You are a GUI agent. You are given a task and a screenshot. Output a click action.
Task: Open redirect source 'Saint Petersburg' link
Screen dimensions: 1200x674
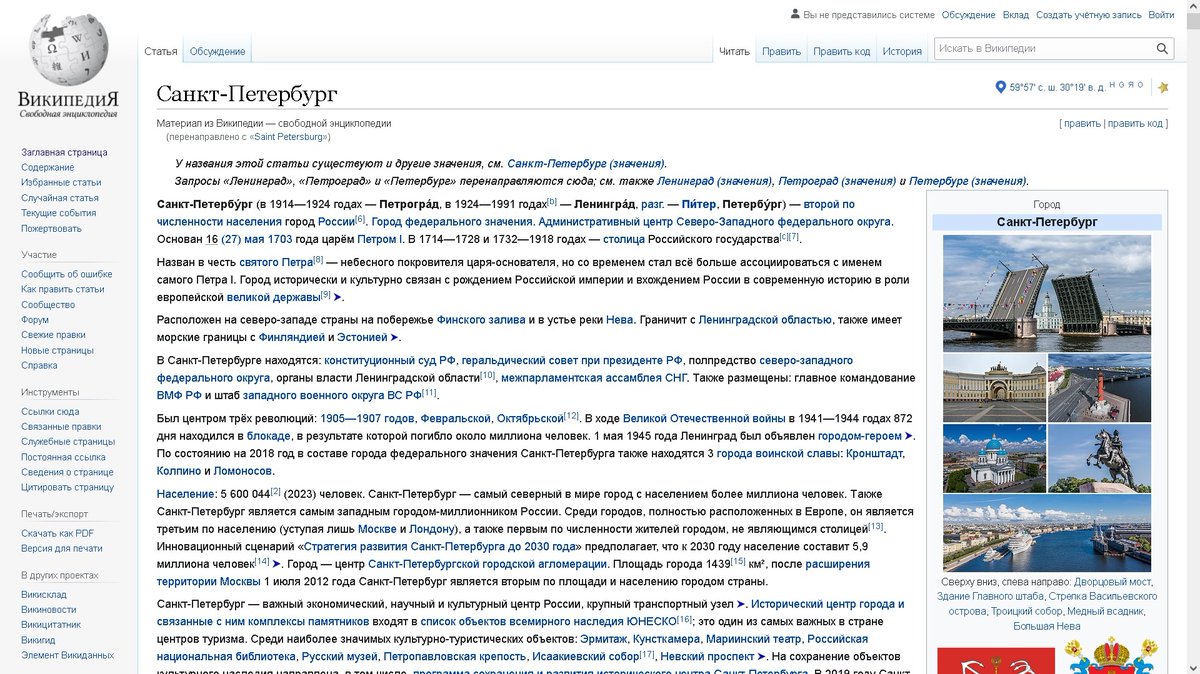click(x=290, y=136)
